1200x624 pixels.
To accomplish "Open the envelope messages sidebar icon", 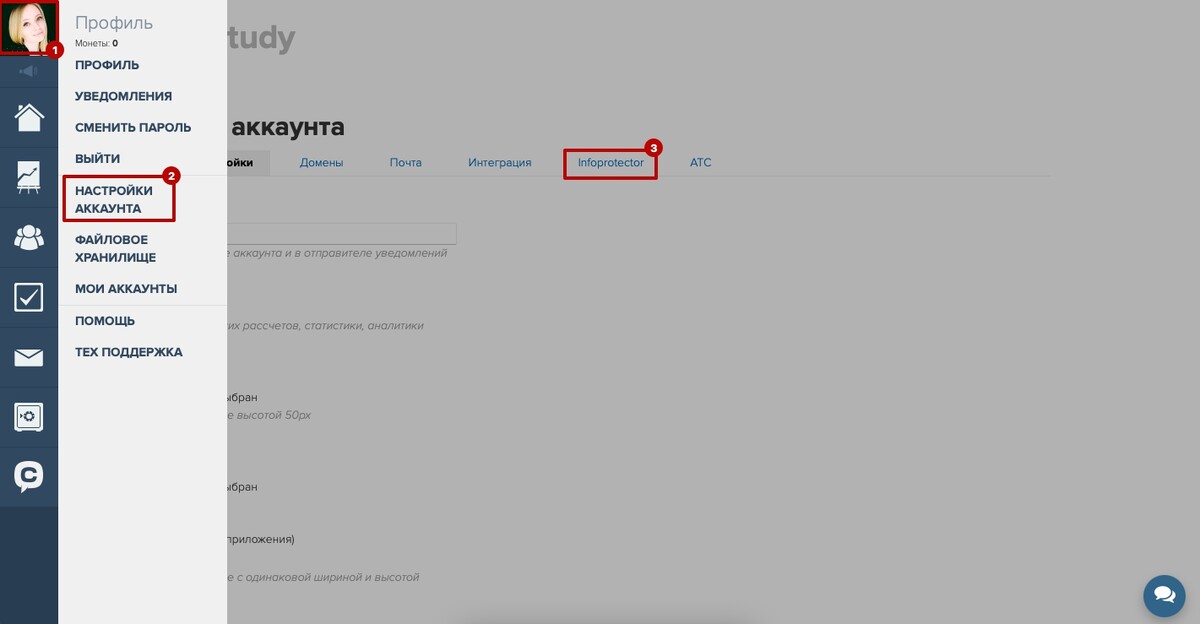I will click(x=29, y=357).
